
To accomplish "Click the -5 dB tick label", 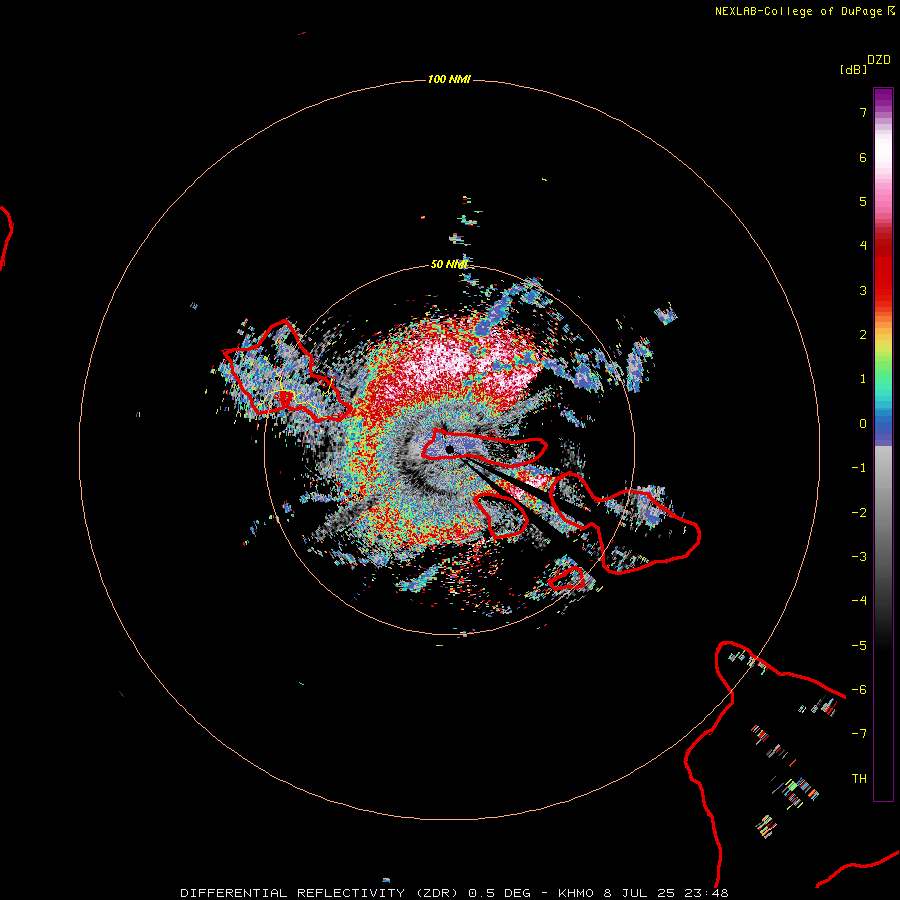I will coord(859,646).
